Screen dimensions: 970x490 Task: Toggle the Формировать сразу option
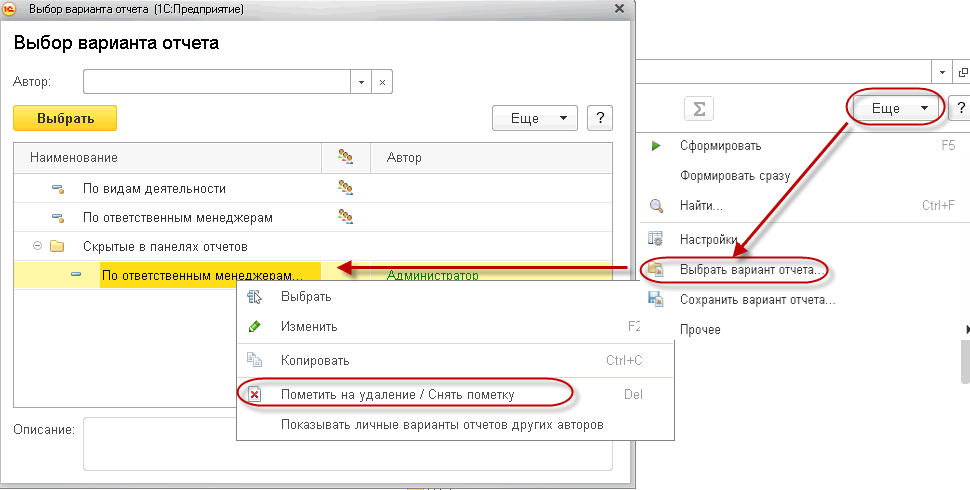[x=735, y=176]
